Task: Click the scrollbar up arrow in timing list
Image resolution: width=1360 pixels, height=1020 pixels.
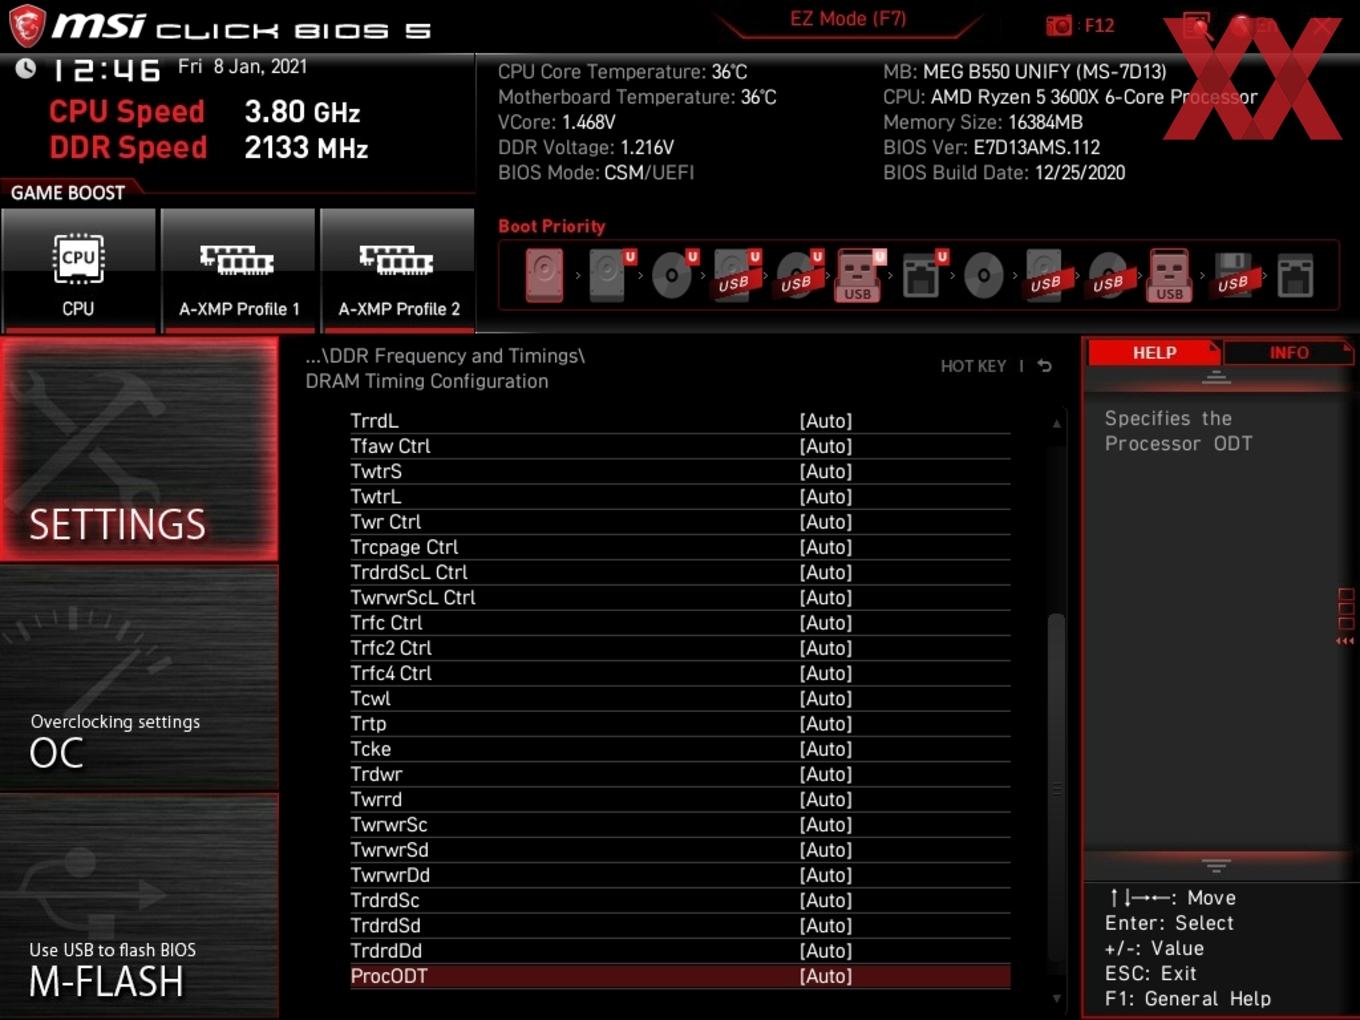Action: coord(1056,424)
